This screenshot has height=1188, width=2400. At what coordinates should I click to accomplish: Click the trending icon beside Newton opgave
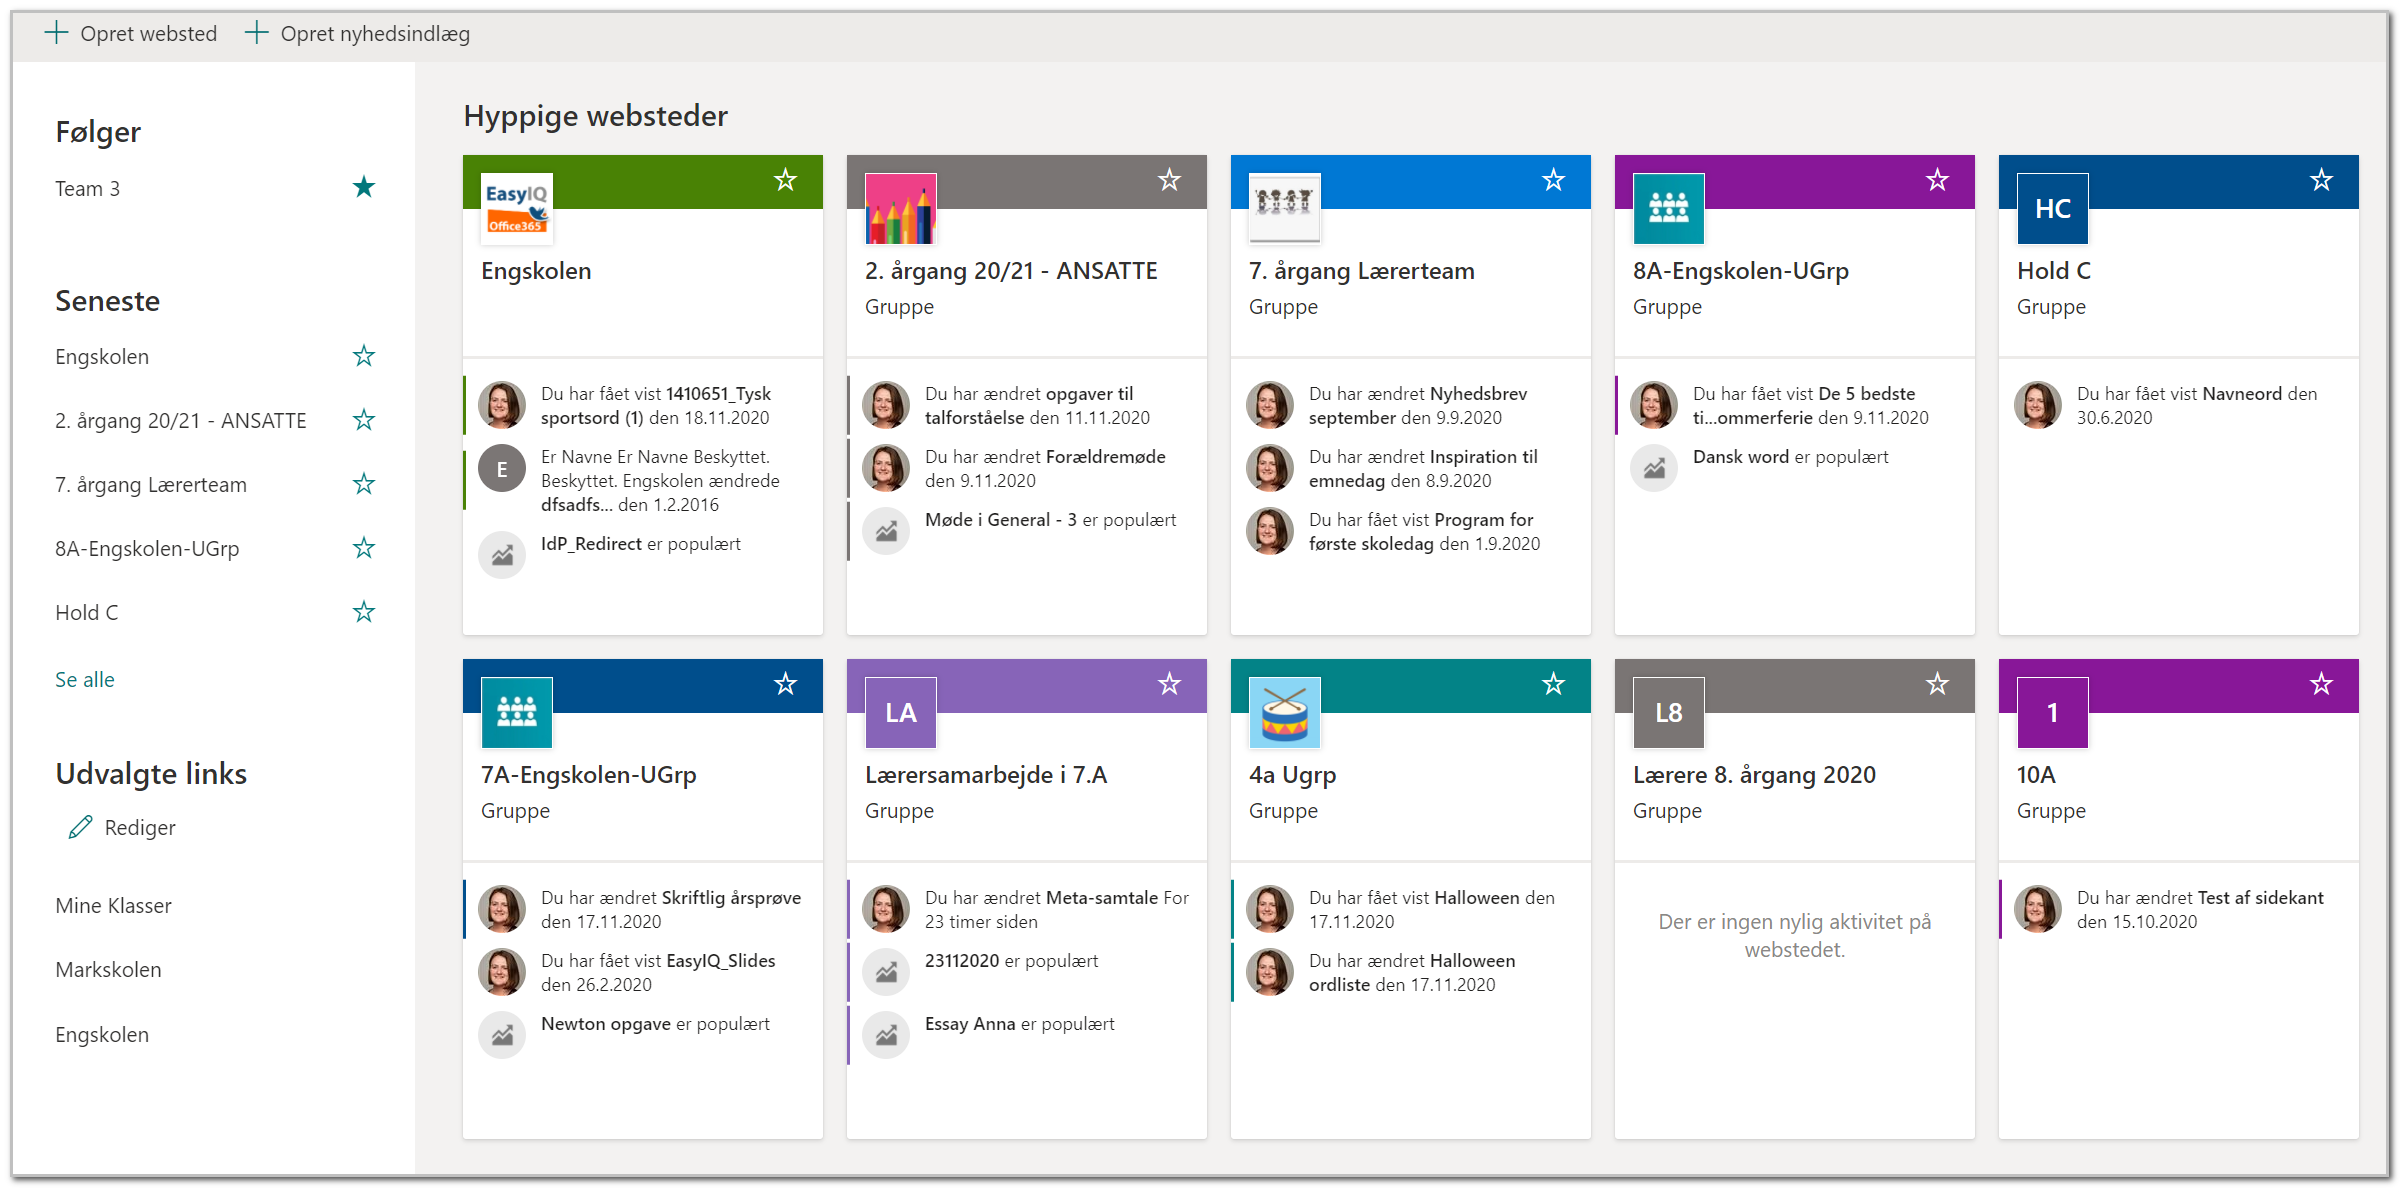pyautogui.click(x=502, y=1035)
